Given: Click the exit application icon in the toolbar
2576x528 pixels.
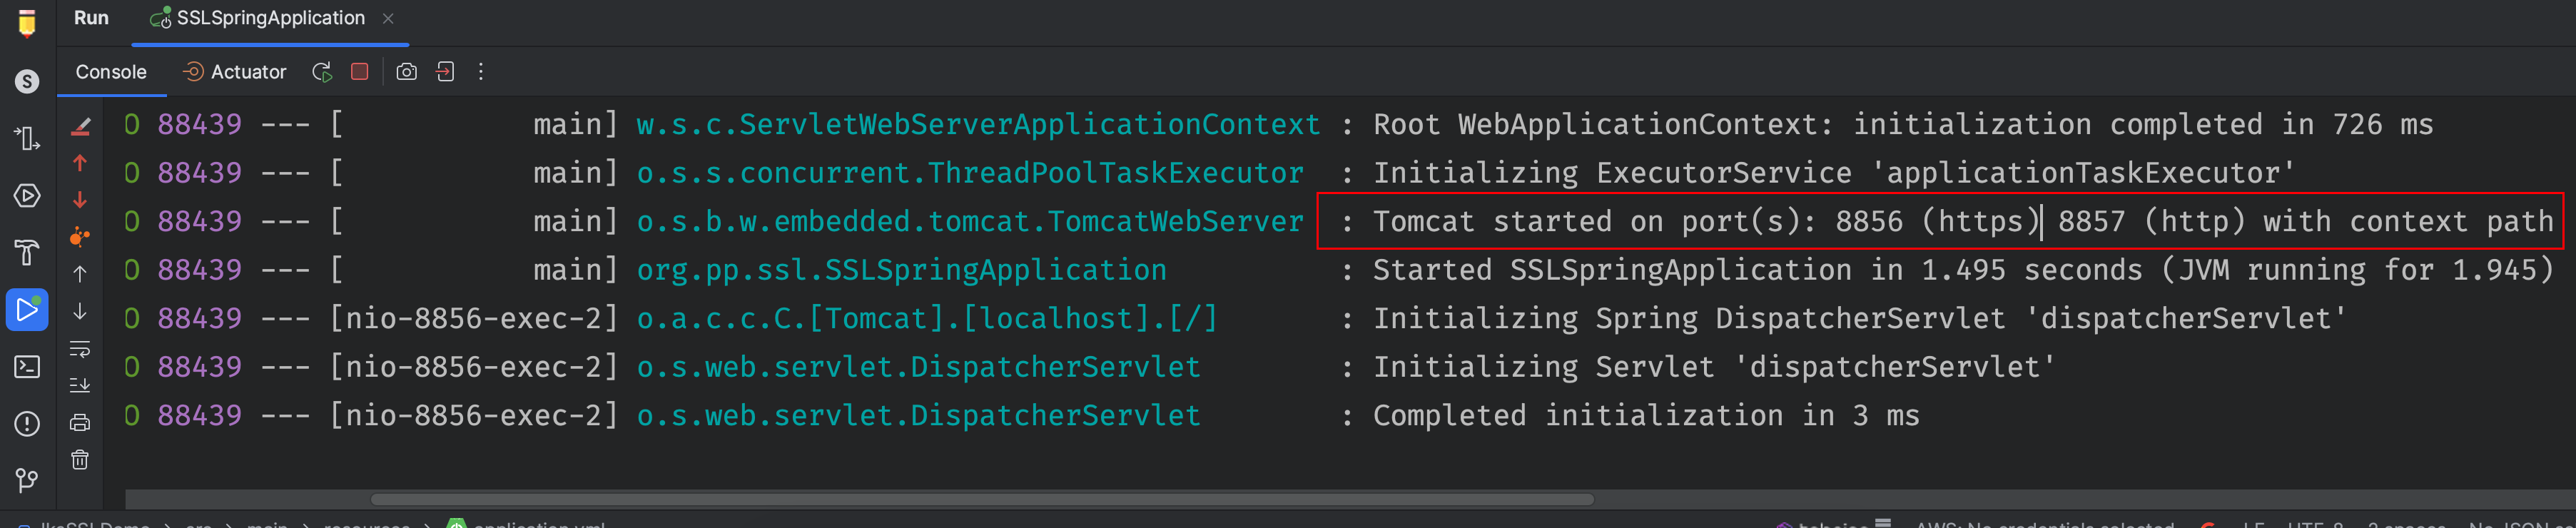Looking at the screenshot, I should coord(445,72).
